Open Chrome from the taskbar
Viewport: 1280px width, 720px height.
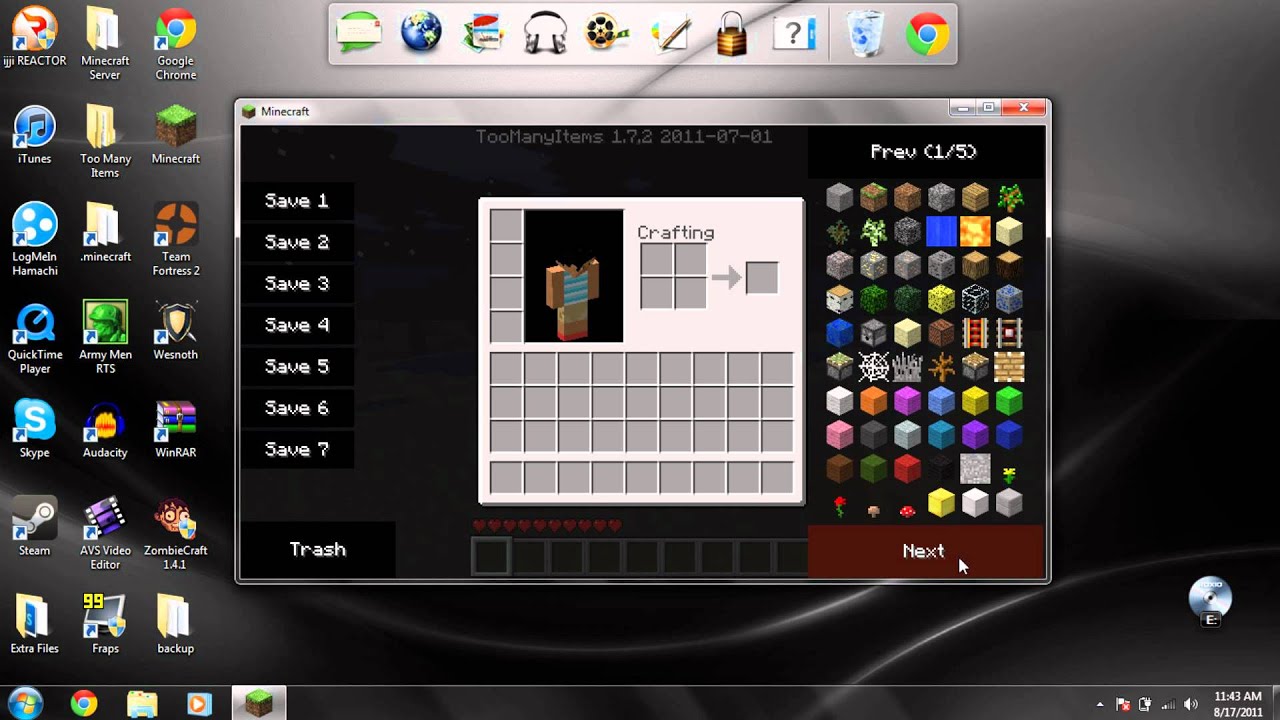coord(84,704)
